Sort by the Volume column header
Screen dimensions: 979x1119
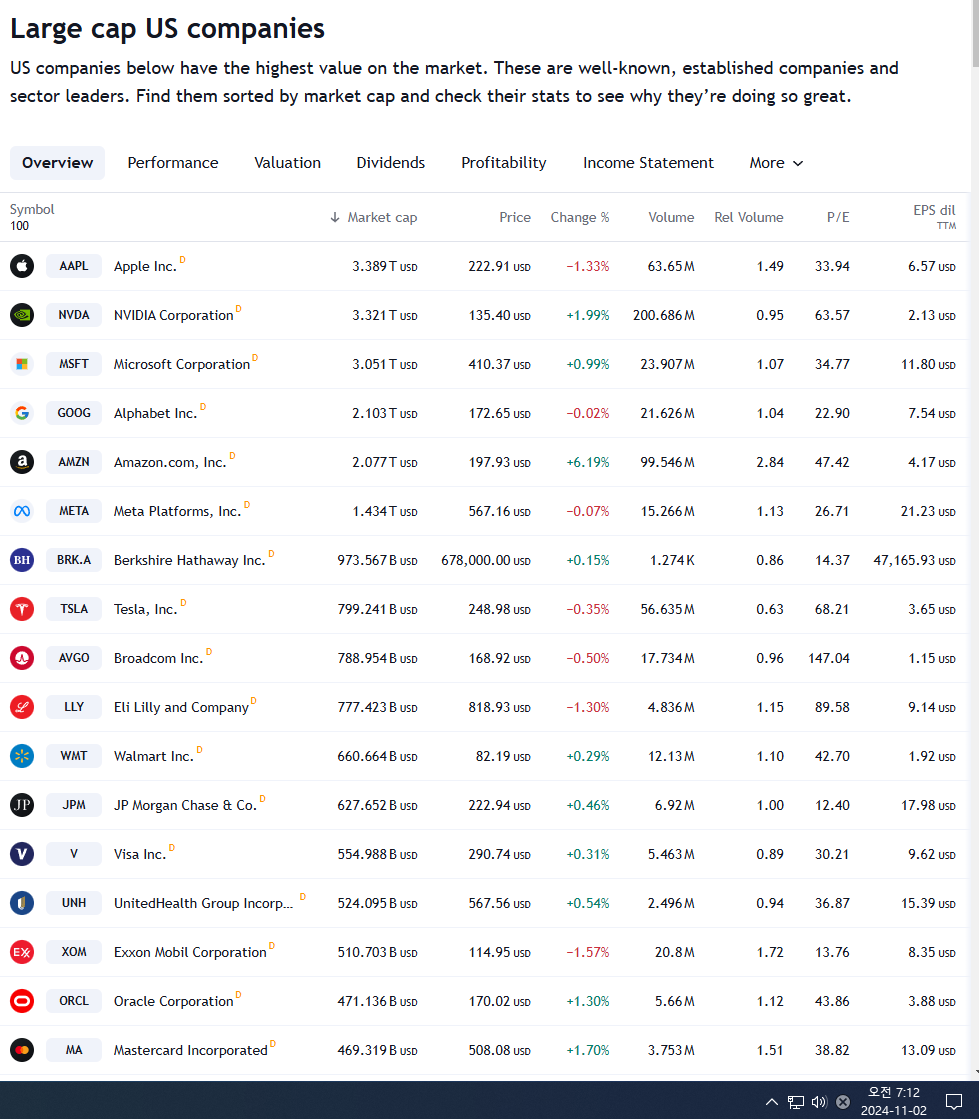click(671, 217)
